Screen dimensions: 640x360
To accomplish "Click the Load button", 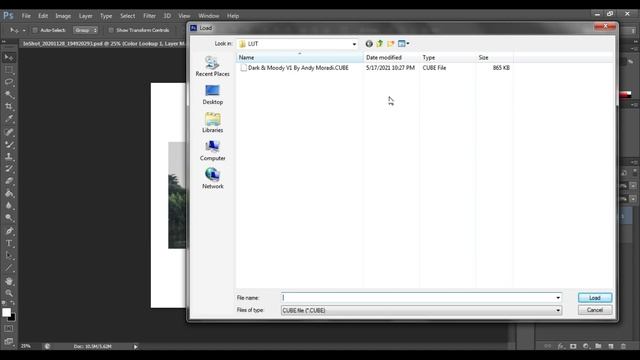I will [x=595, y=298].
